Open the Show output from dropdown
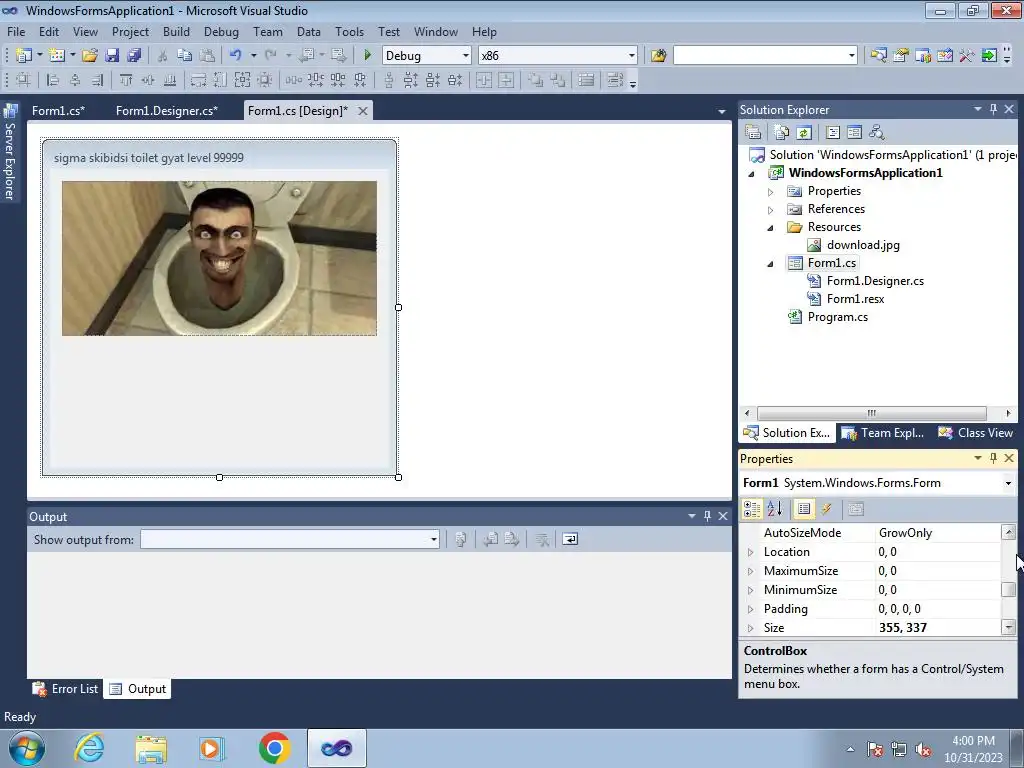 tap(433, 539)
